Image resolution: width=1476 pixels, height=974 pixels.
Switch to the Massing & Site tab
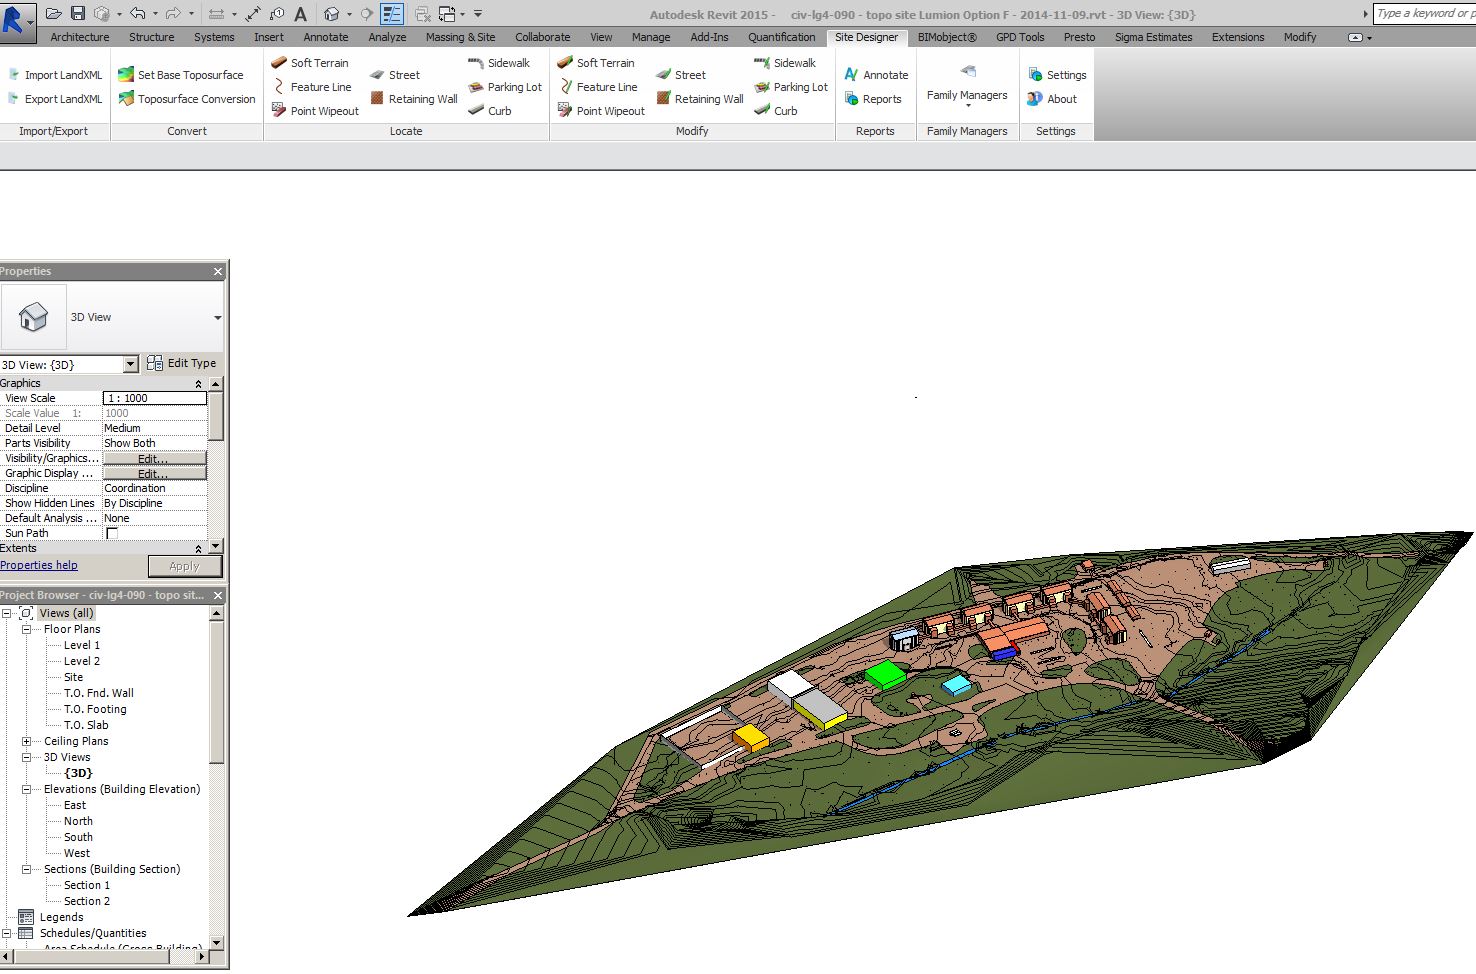(x=460, y=37)
